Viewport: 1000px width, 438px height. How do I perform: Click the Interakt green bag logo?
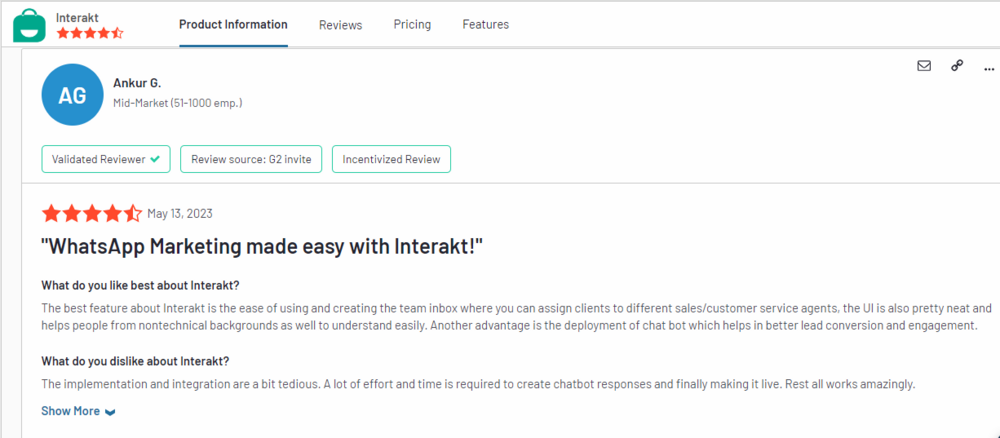29,26
